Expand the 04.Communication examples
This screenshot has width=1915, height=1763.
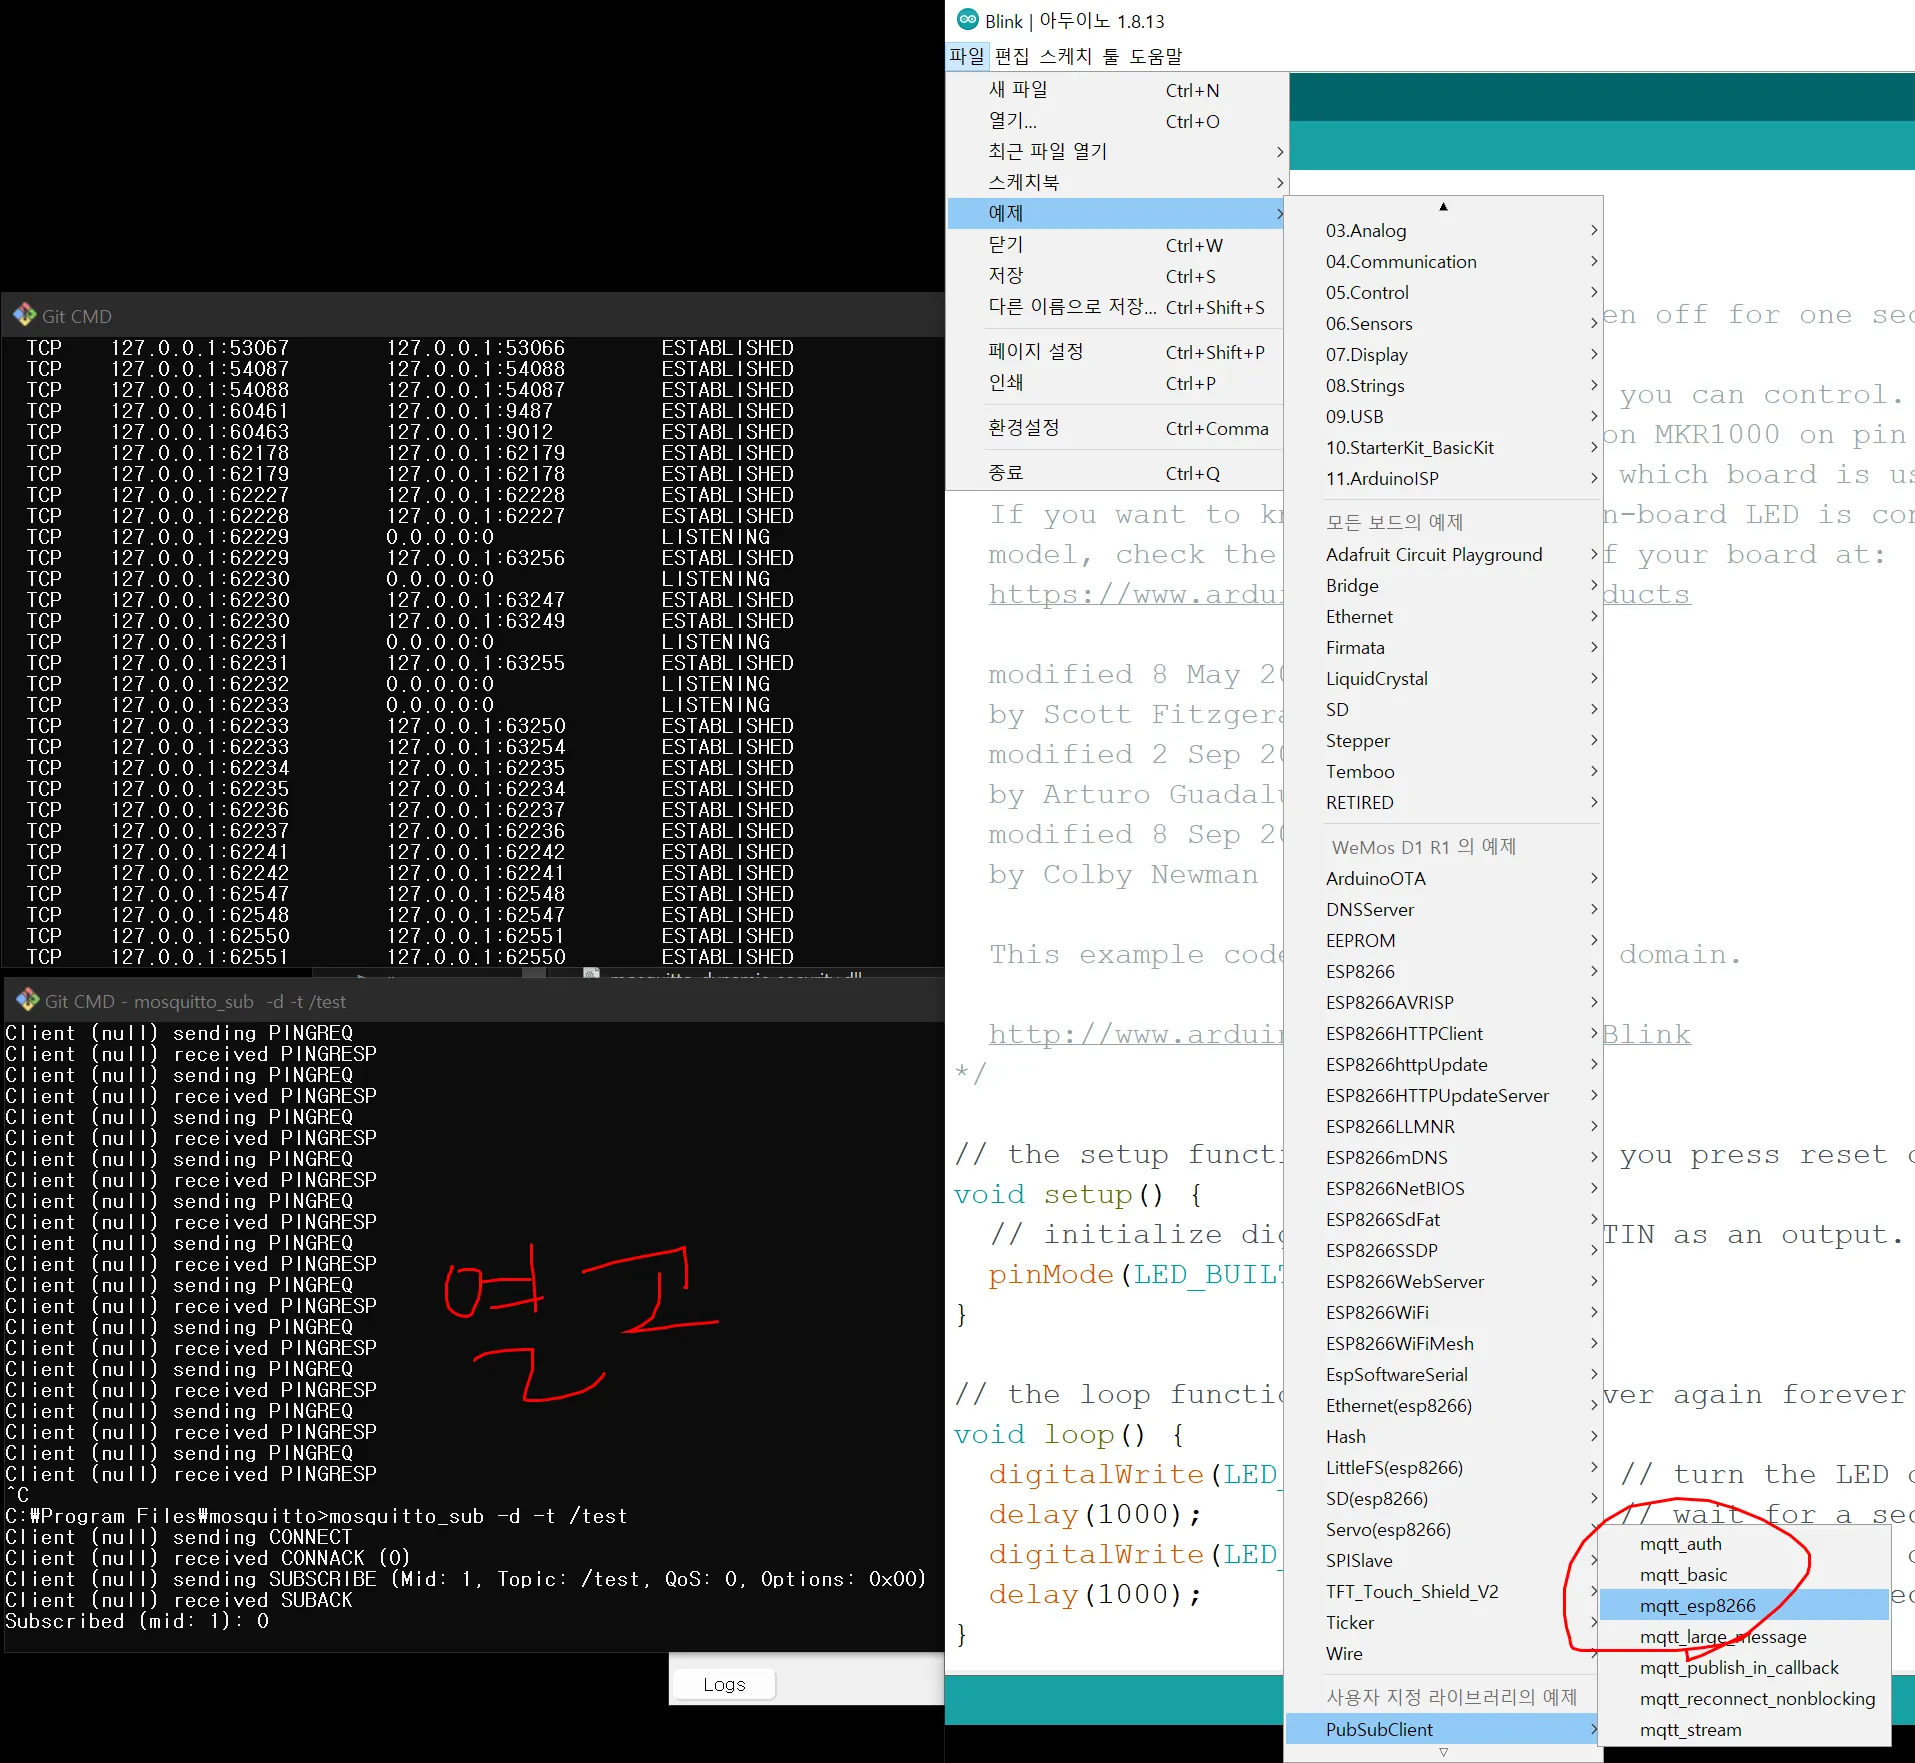tap(1443, 262)
